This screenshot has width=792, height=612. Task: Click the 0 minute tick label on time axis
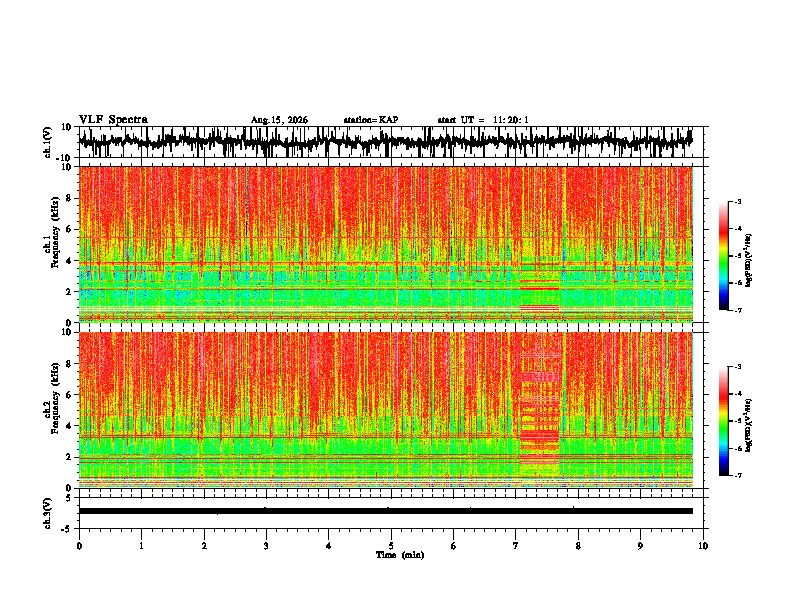point(79,546)
